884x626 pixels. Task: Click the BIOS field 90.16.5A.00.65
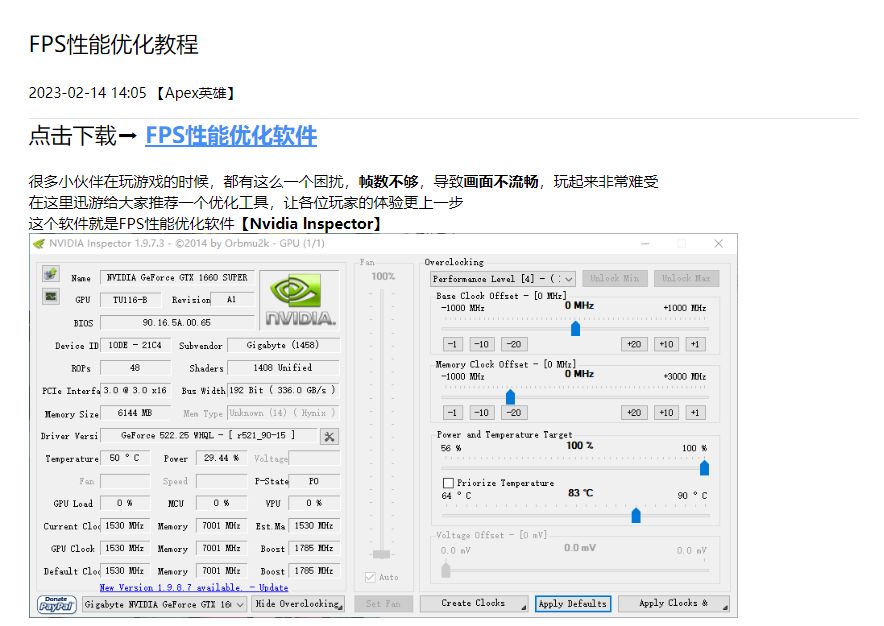click(177, 323)
